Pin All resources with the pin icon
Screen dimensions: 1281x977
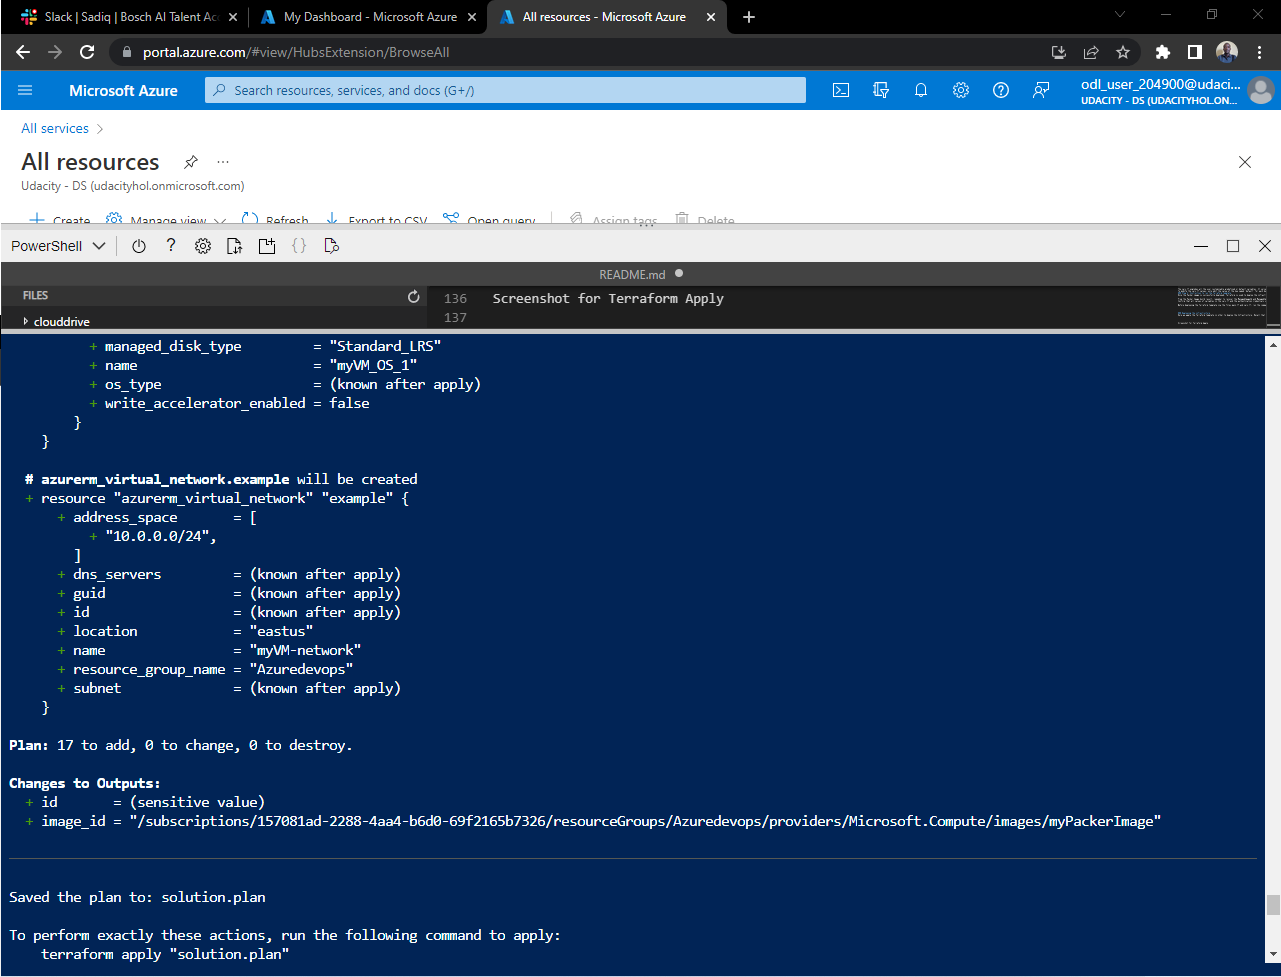[x=190, y=161]
